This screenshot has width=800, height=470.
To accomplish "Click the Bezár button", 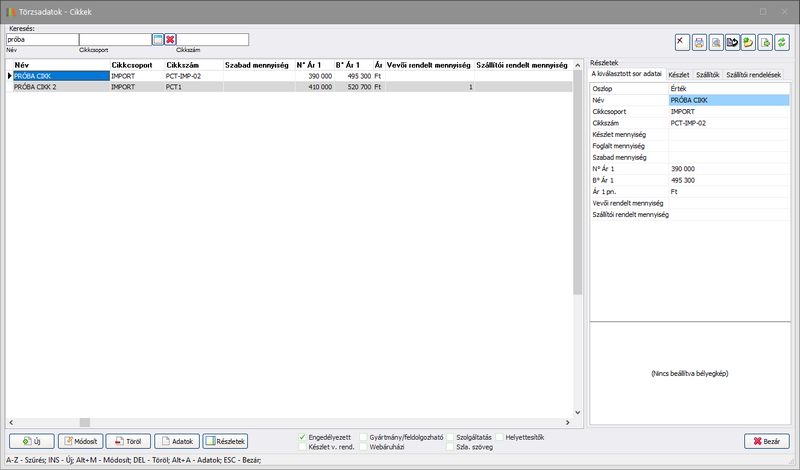I will (x=766, y=441).
